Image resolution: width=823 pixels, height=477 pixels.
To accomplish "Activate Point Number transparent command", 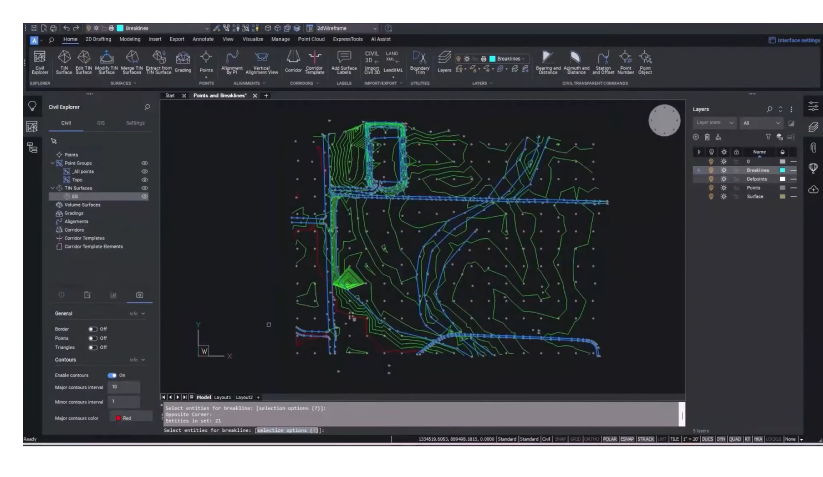I will [x=625, y=62].
